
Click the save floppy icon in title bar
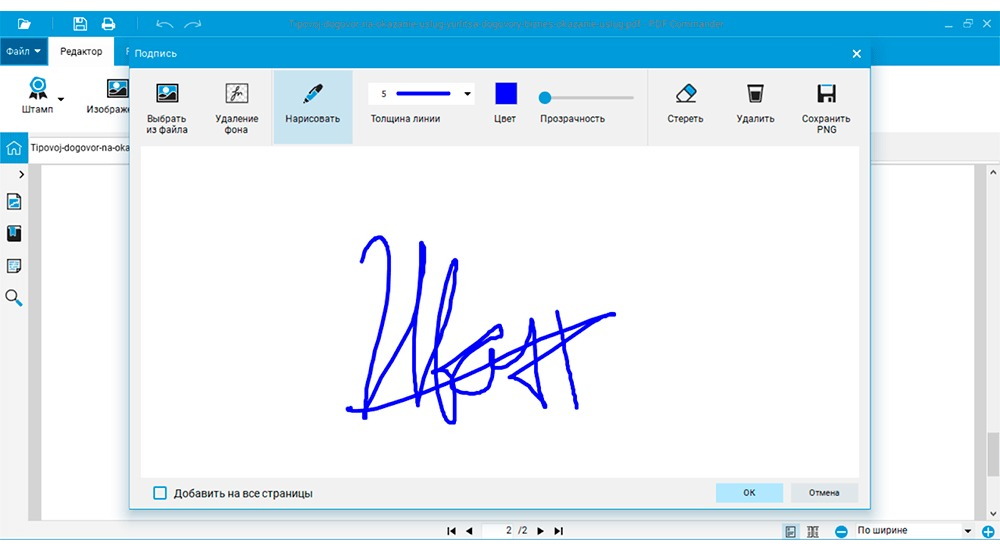coord(80,24)
